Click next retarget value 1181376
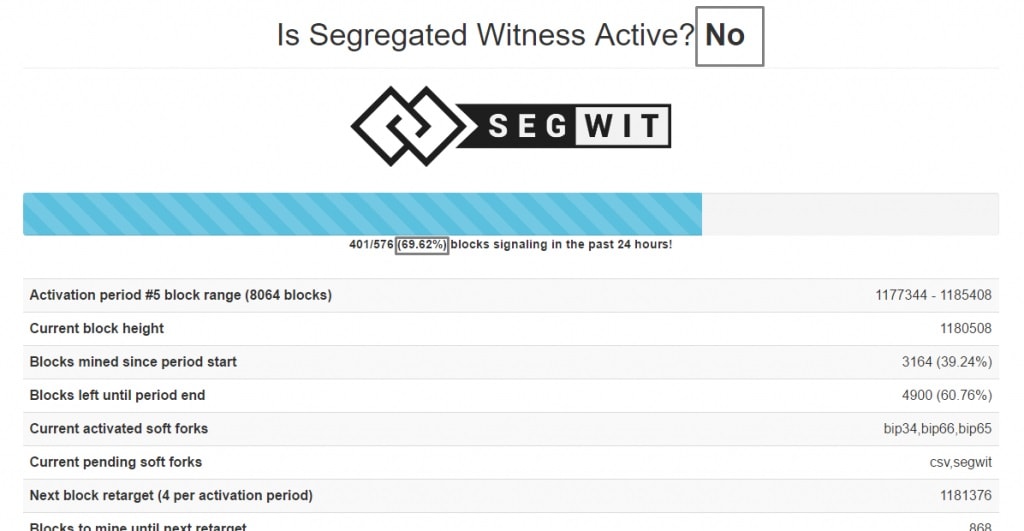 (x=965, y=495)
